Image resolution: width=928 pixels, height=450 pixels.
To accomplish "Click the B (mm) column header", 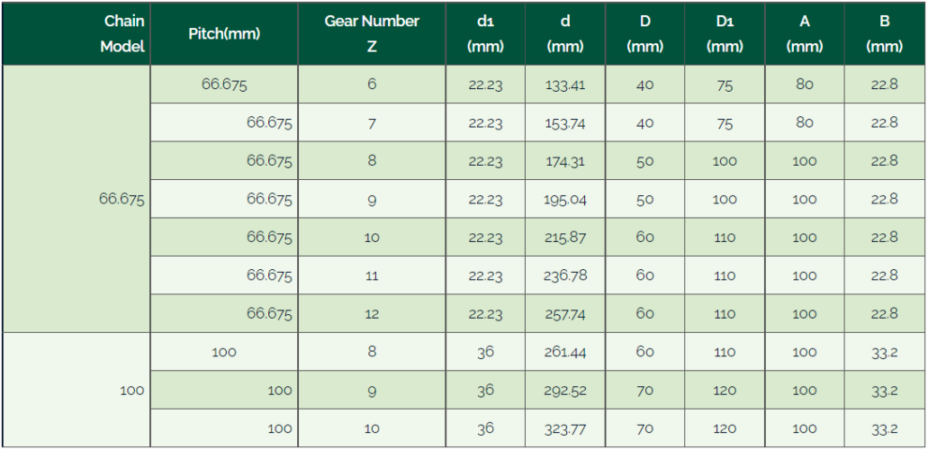I will click(x=884, y=34).
